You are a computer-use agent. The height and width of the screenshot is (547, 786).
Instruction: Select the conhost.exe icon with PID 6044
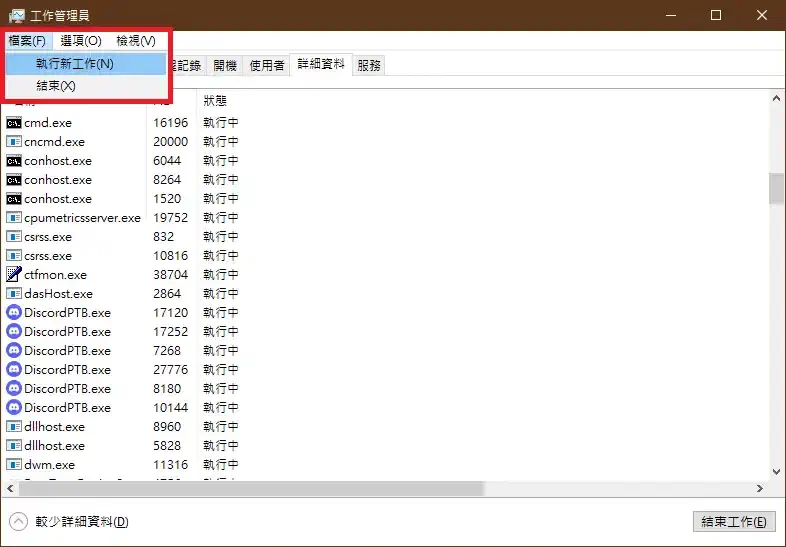(x=14, y=161)
